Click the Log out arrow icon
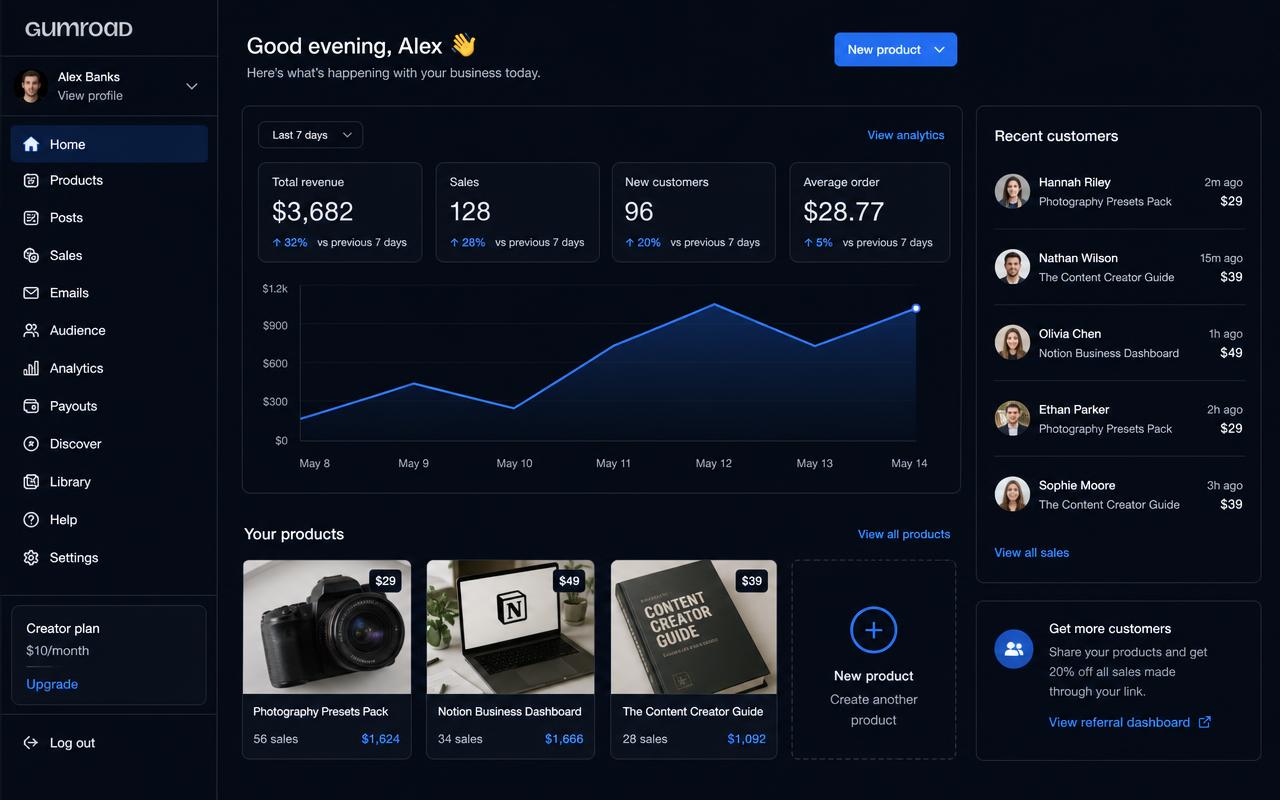 click(x=31, y=743)
